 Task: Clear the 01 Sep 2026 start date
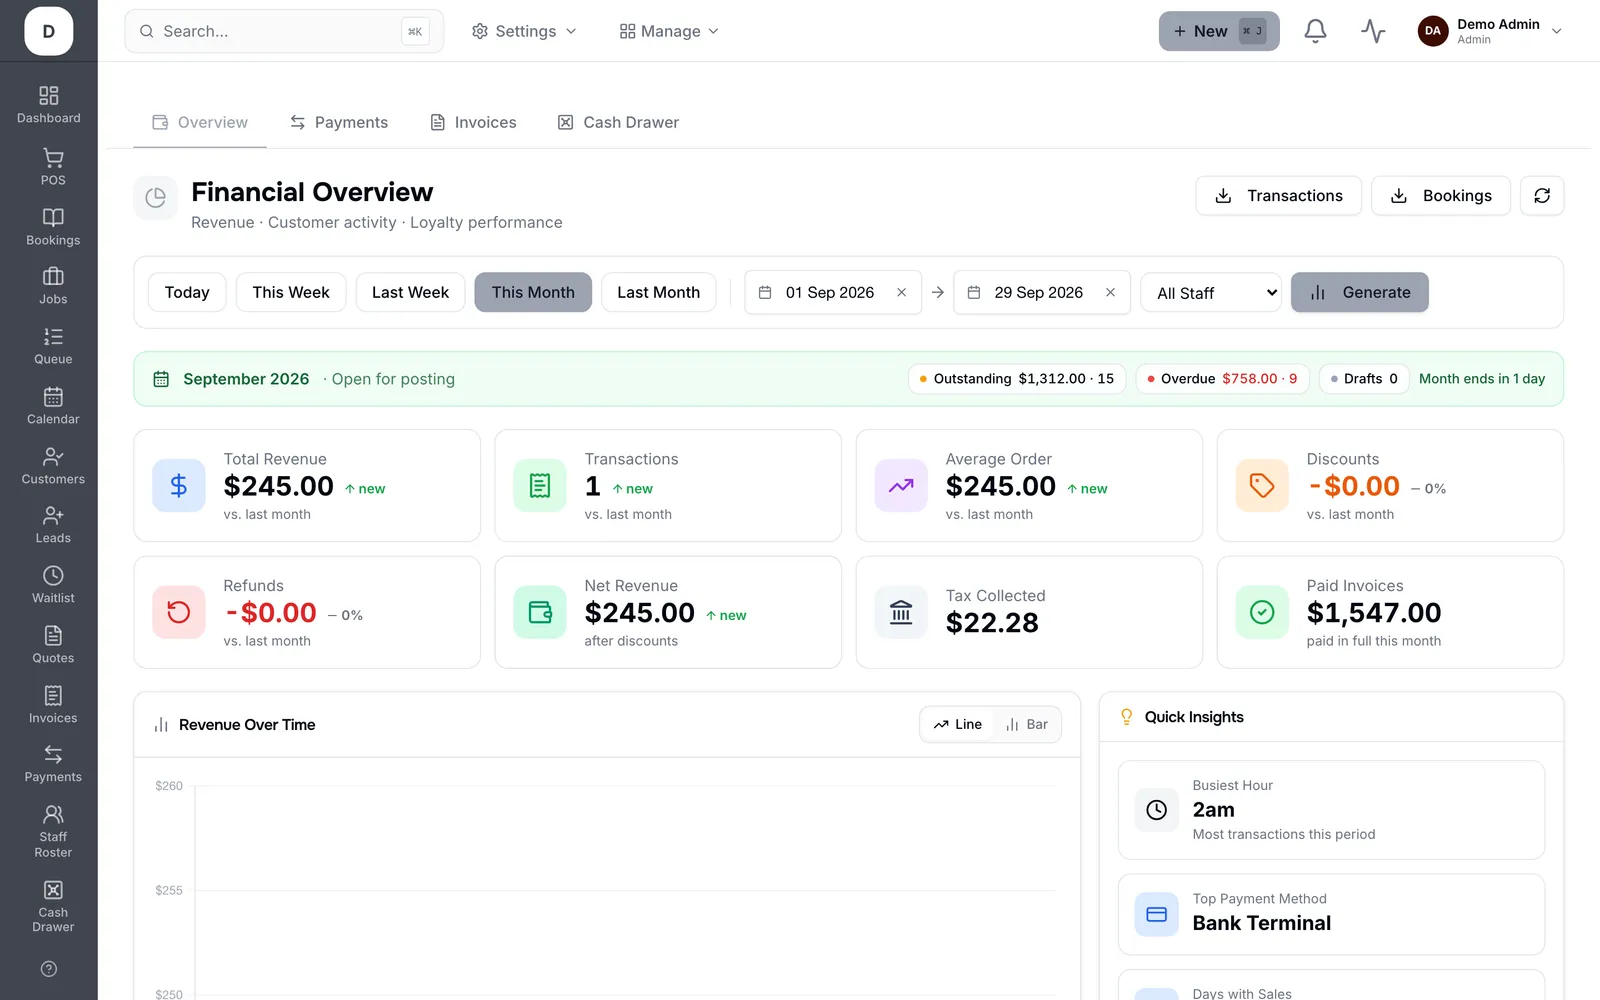901,292
